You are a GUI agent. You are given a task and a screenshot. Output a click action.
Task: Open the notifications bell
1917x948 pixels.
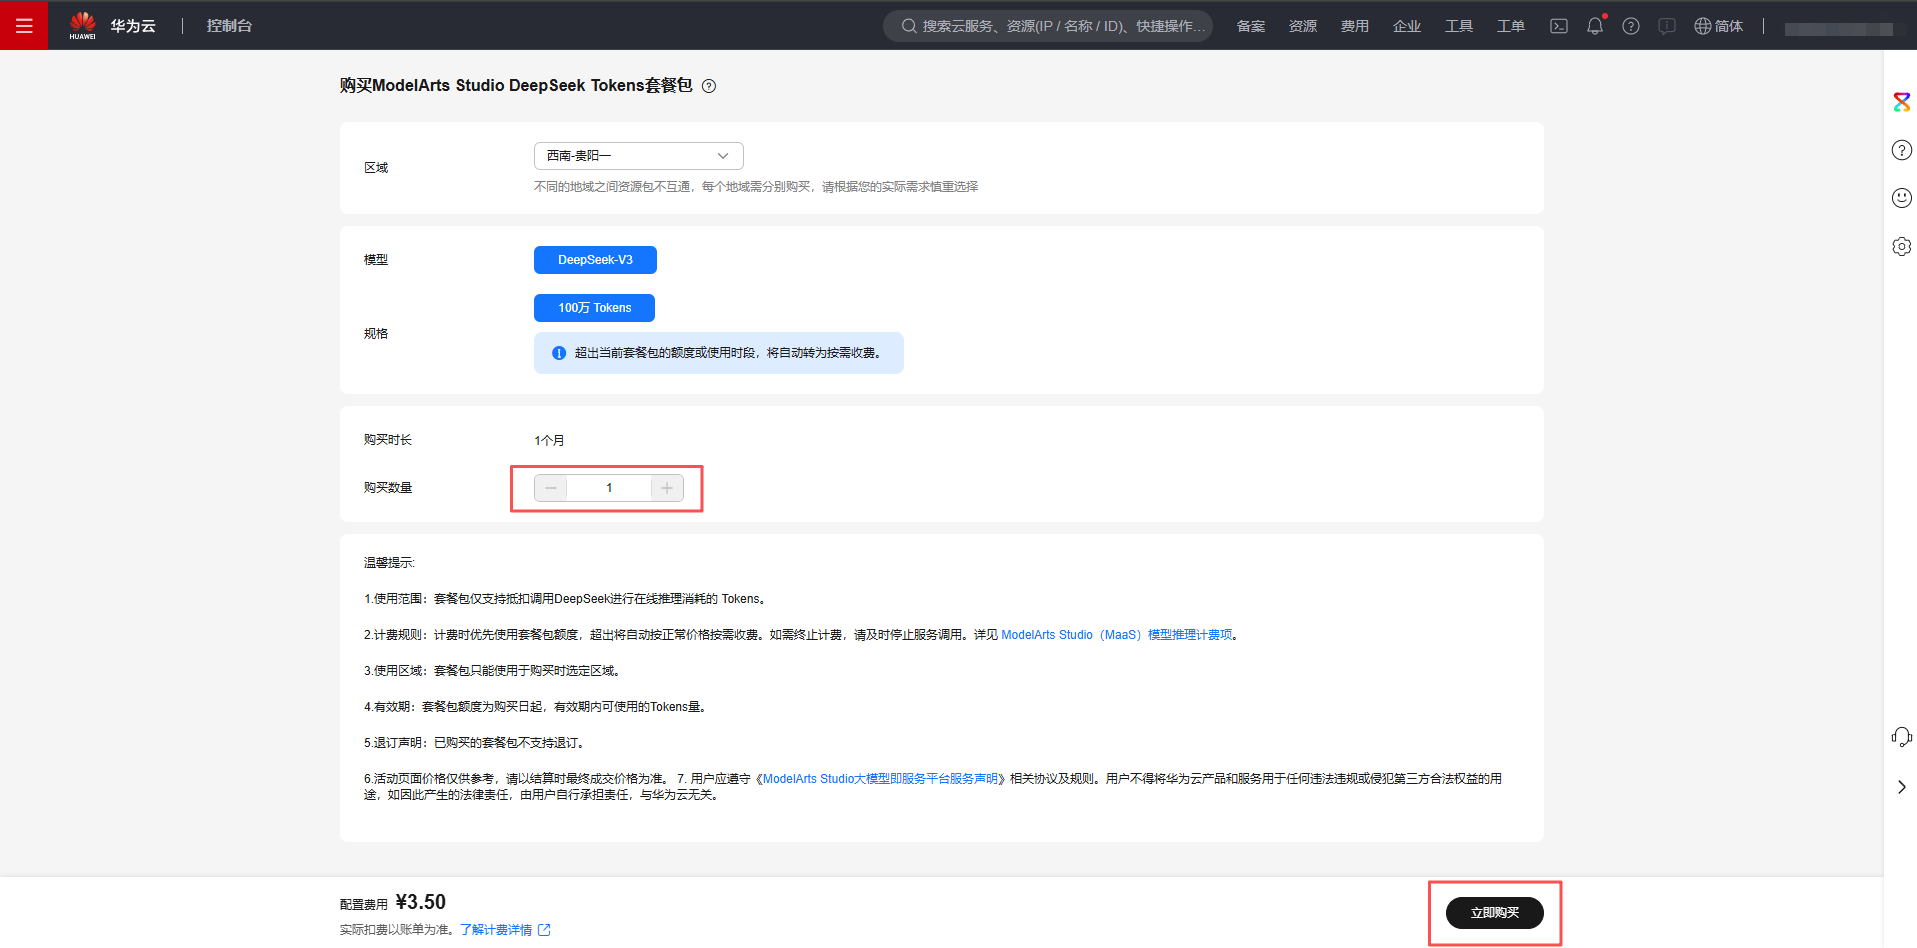pos(1594,26)
